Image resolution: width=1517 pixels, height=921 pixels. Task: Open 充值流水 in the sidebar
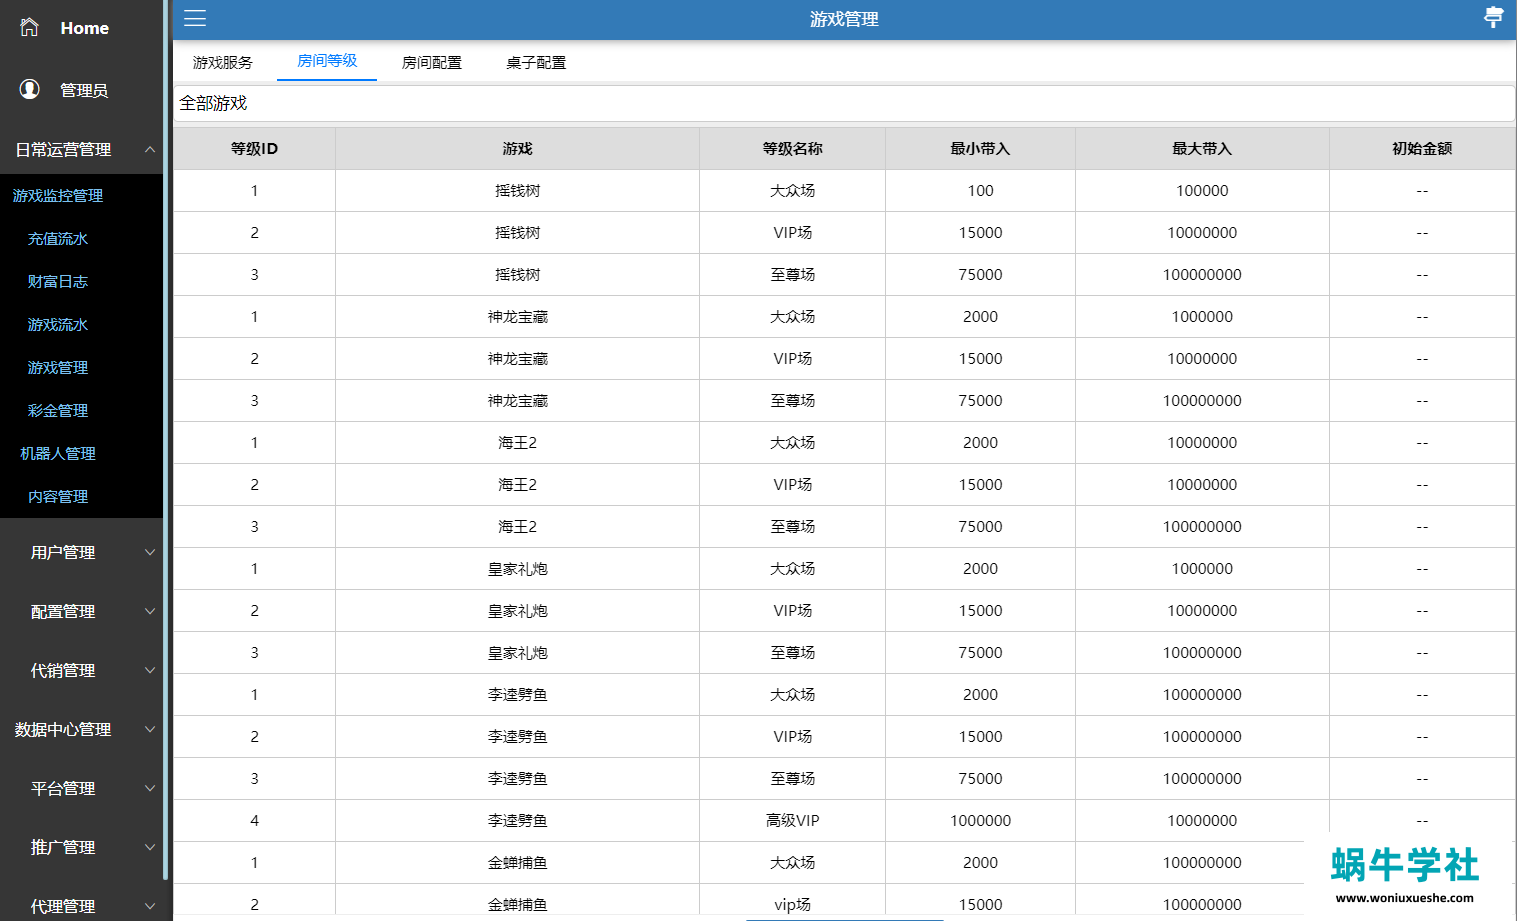click(x=58, y=239)
